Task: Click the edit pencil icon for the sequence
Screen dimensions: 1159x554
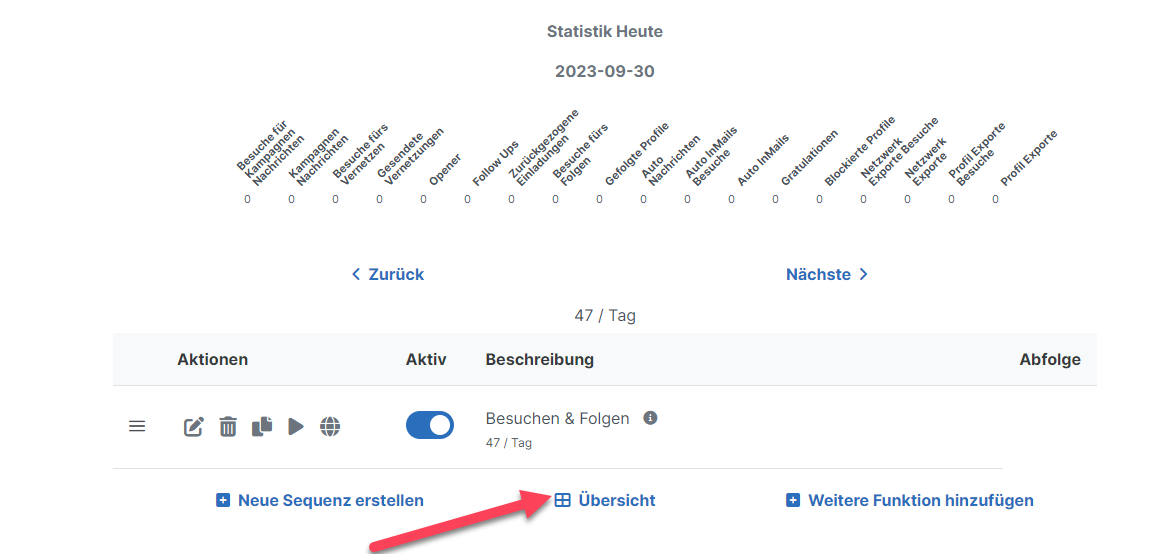Action: 194,427
